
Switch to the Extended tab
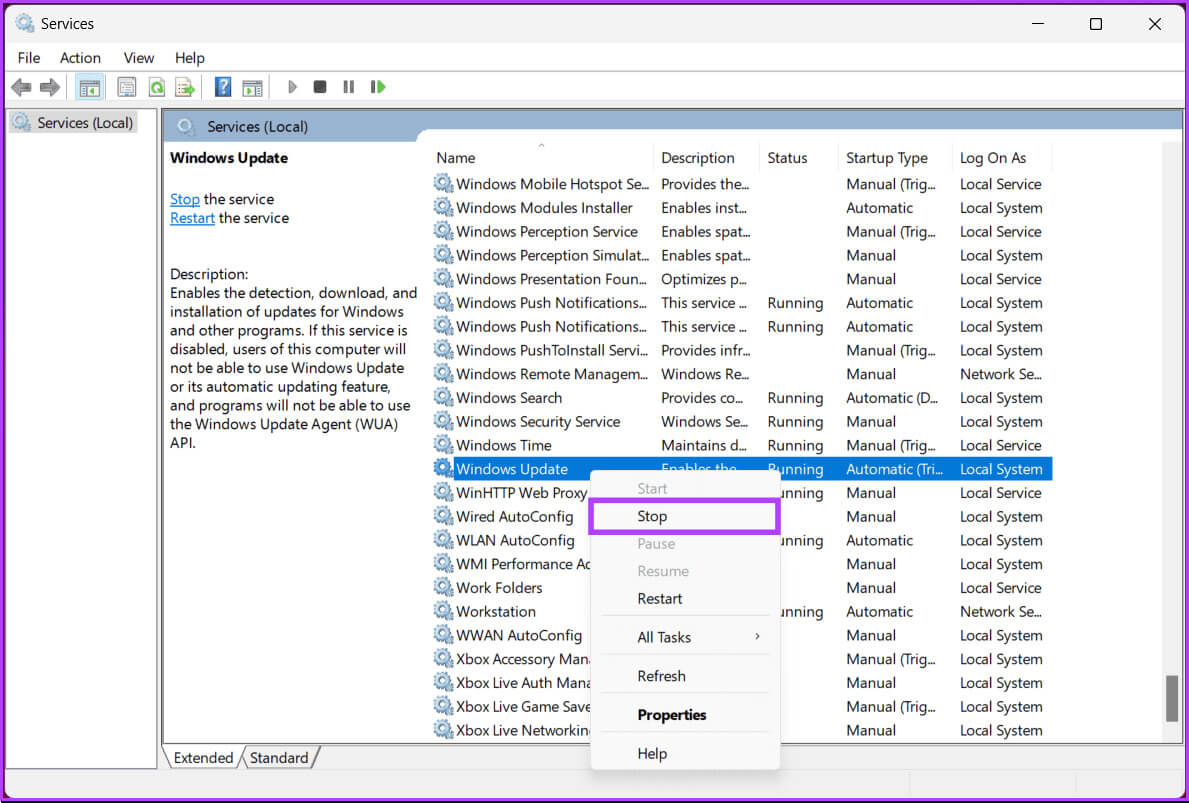(203, 758)
